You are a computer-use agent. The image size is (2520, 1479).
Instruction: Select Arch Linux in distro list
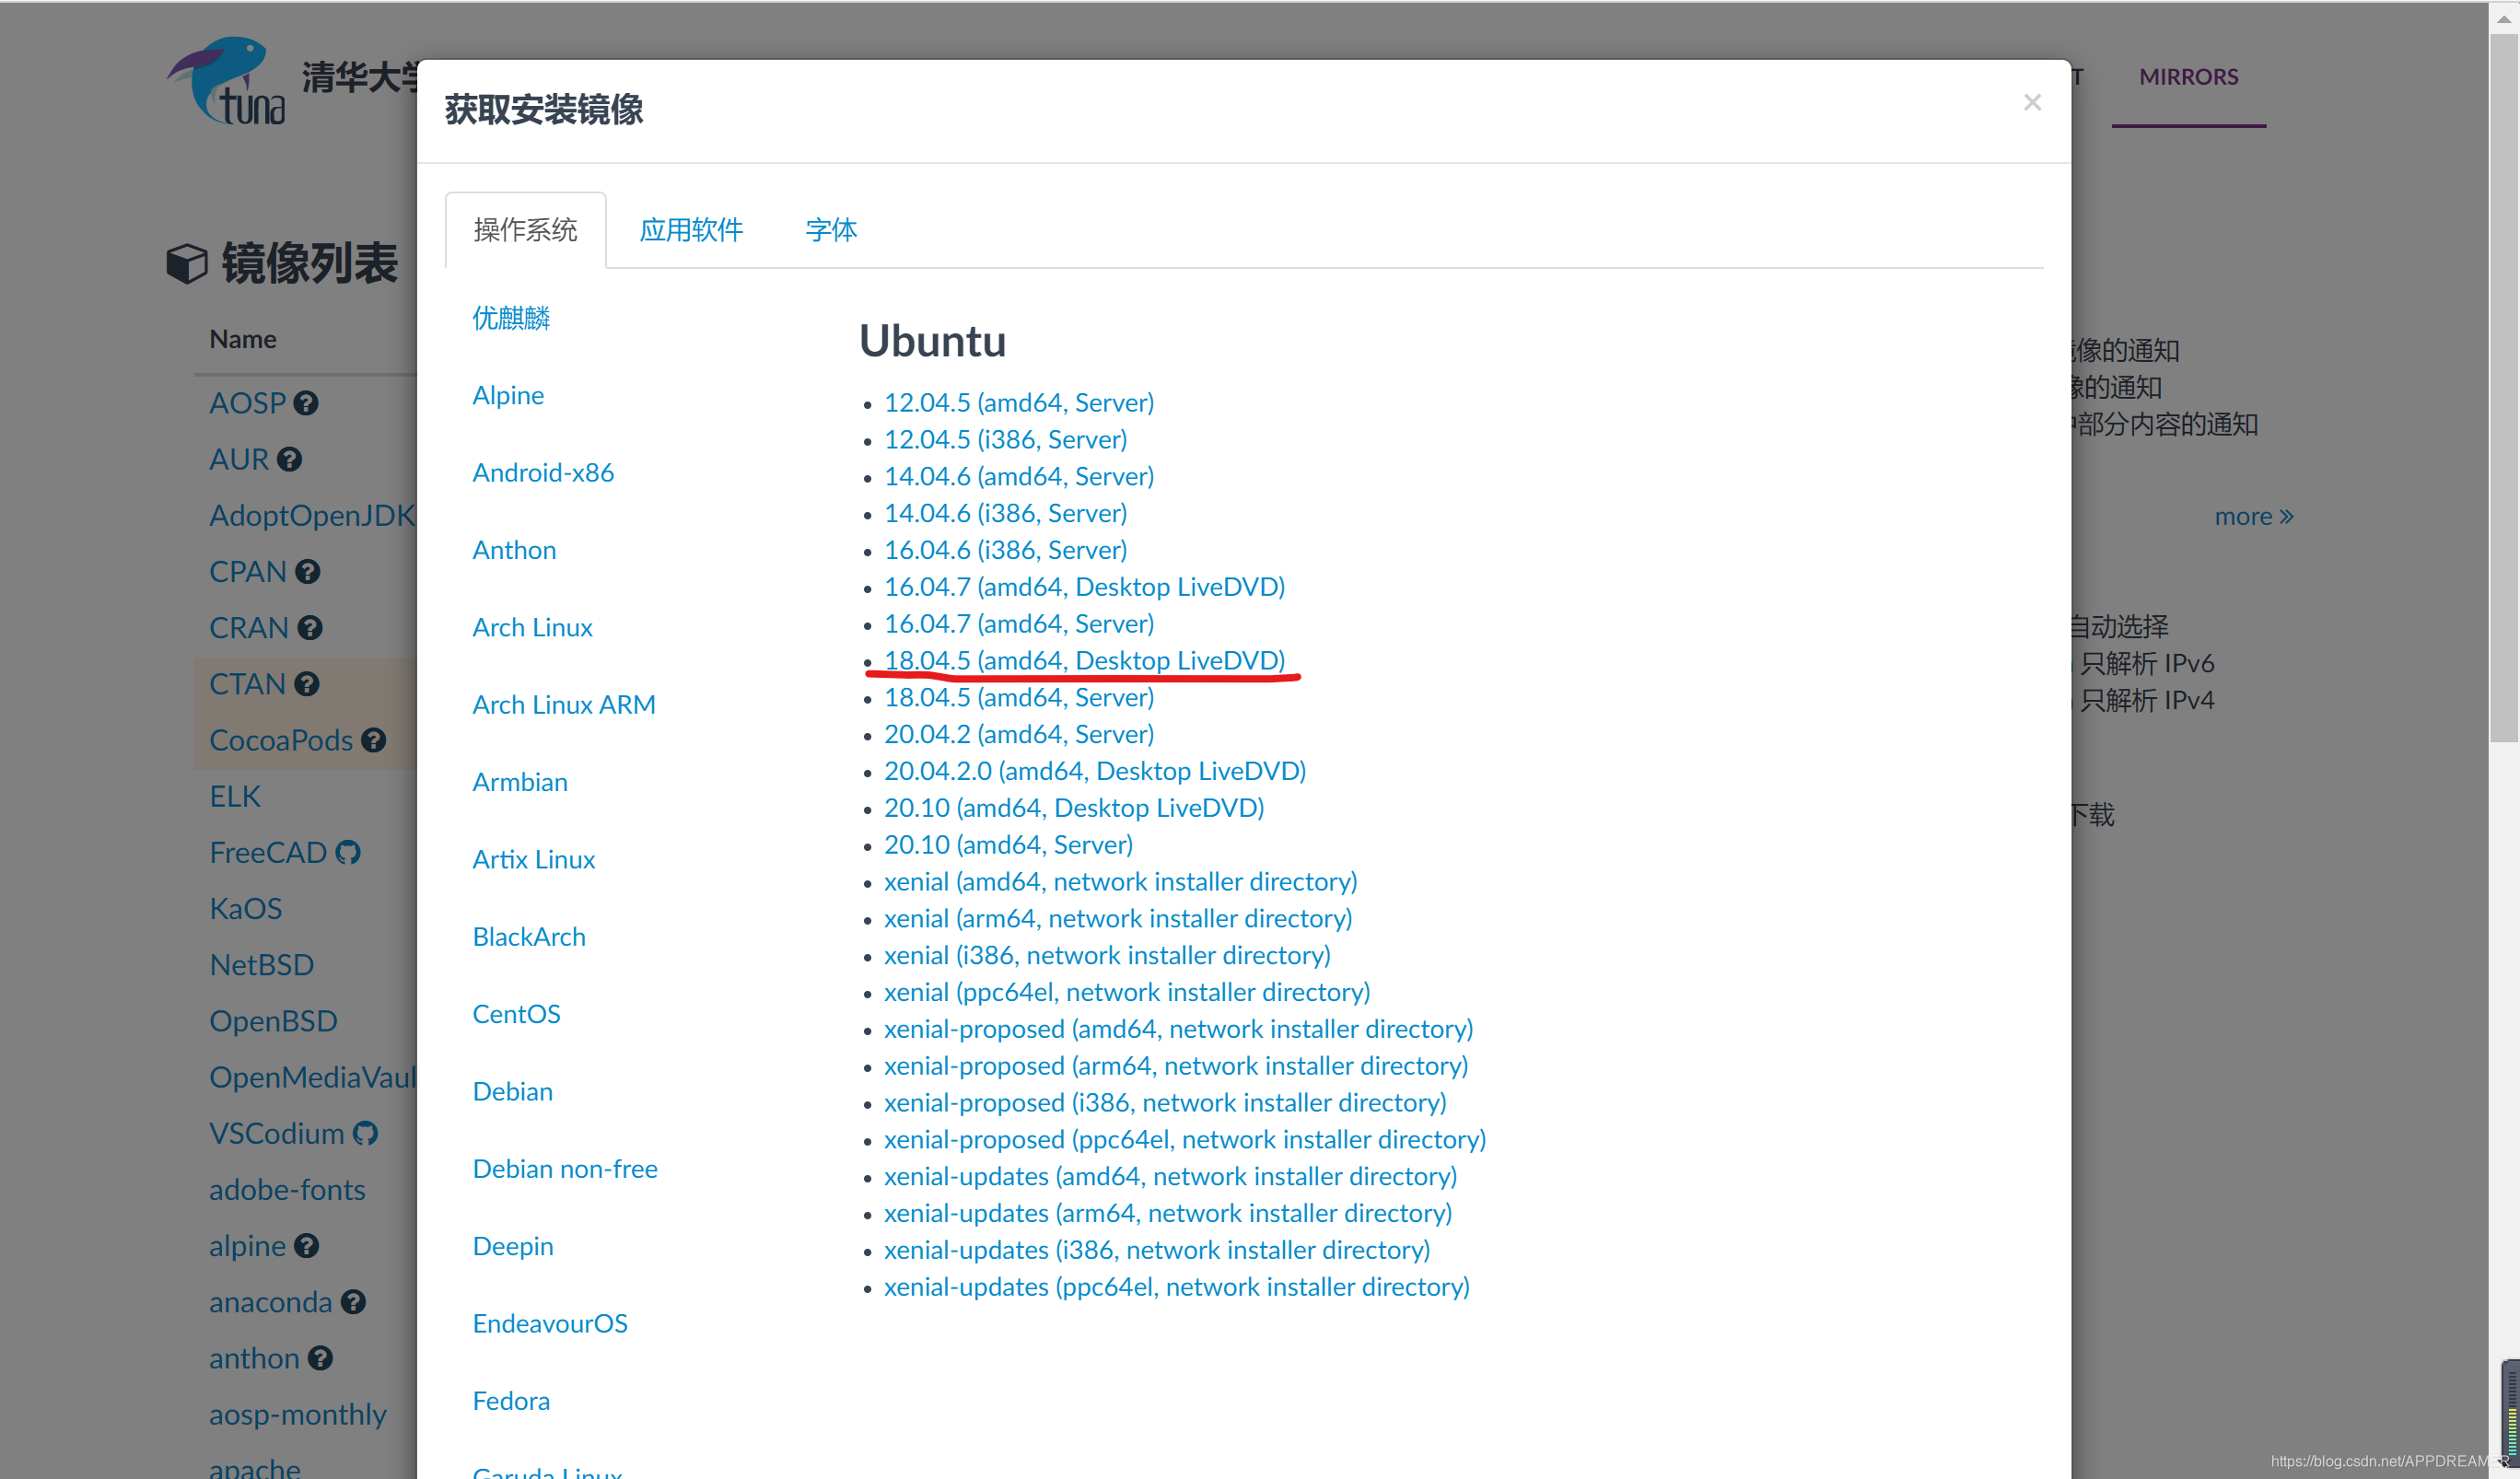[x=532, y=627]
